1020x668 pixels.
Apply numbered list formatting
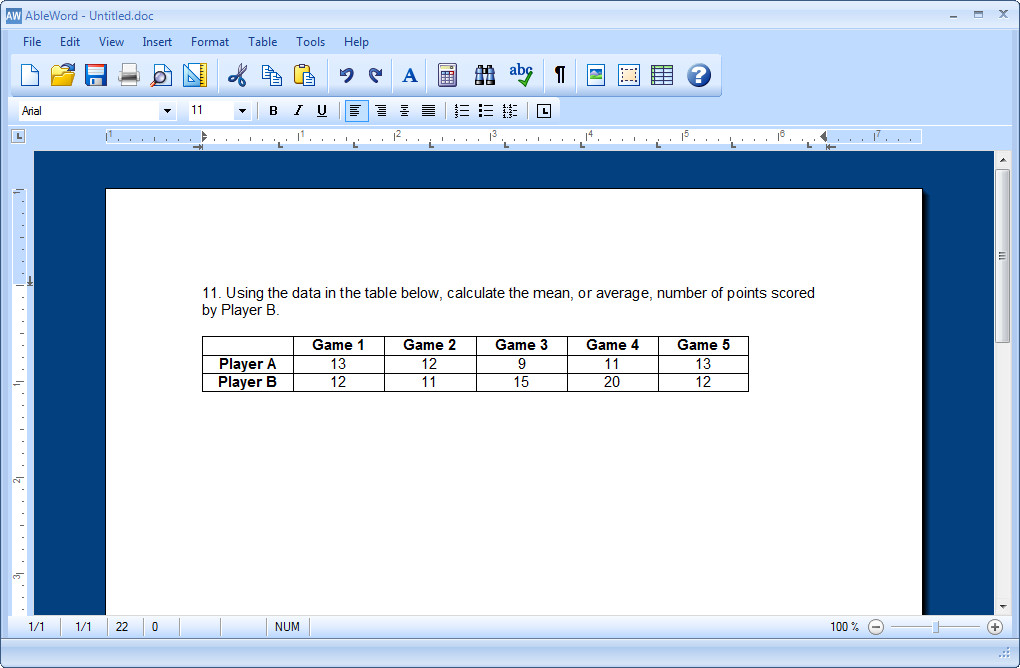tap(462, 111)
